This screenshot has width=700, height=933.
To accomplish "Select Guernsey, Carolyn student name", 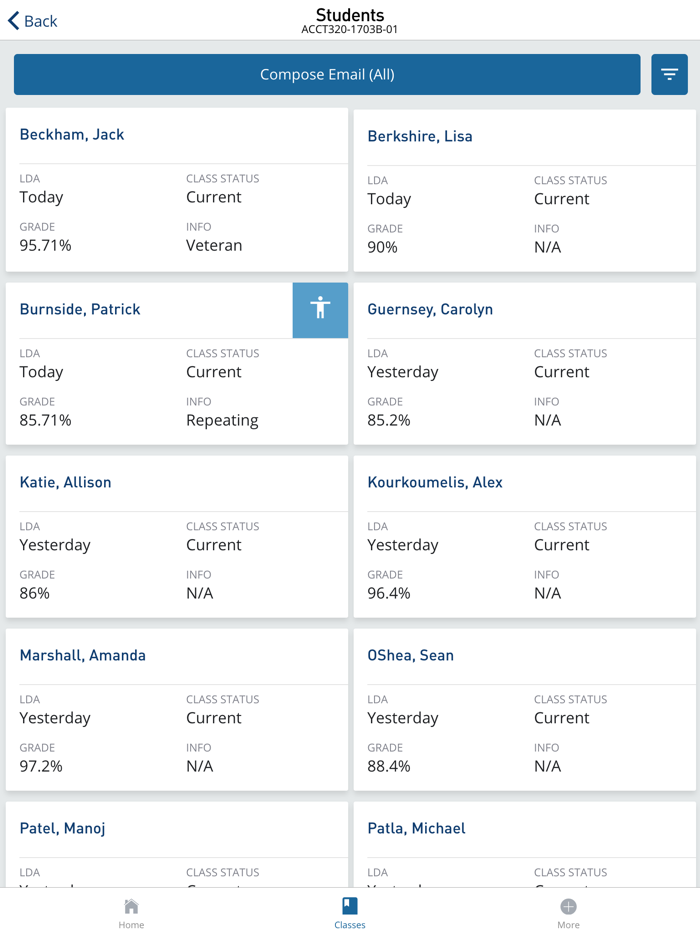I will click(x=430, y=310).
